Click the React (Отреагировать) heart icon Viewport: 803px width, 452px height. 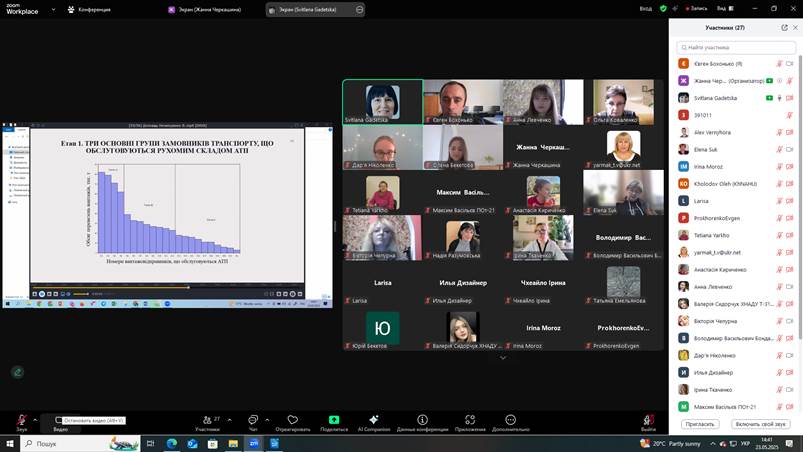click(292, 421)
